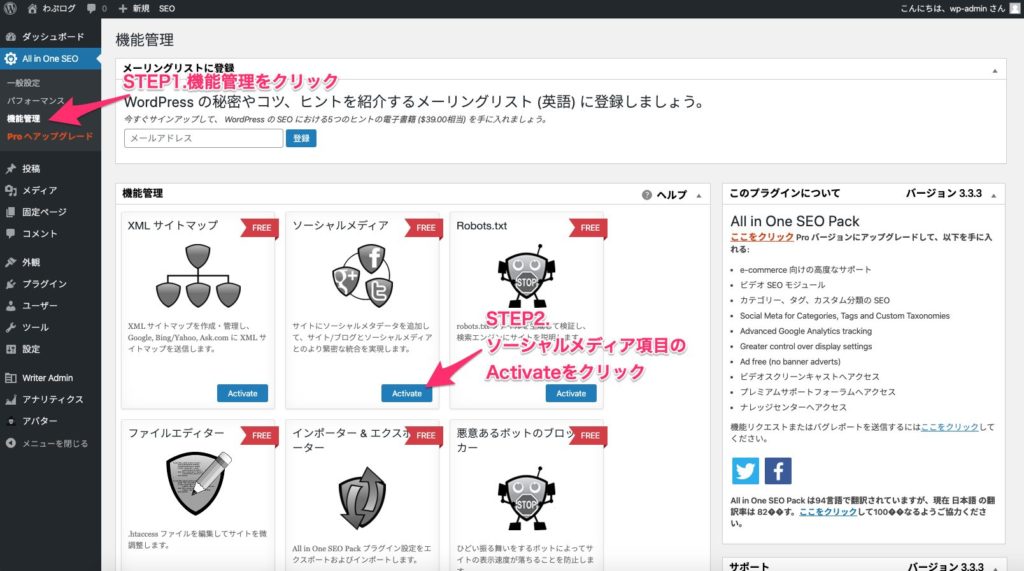This screenshot has height=571, width=1024.
Task: Open Writer Admin menu
Action: point(50,378)
